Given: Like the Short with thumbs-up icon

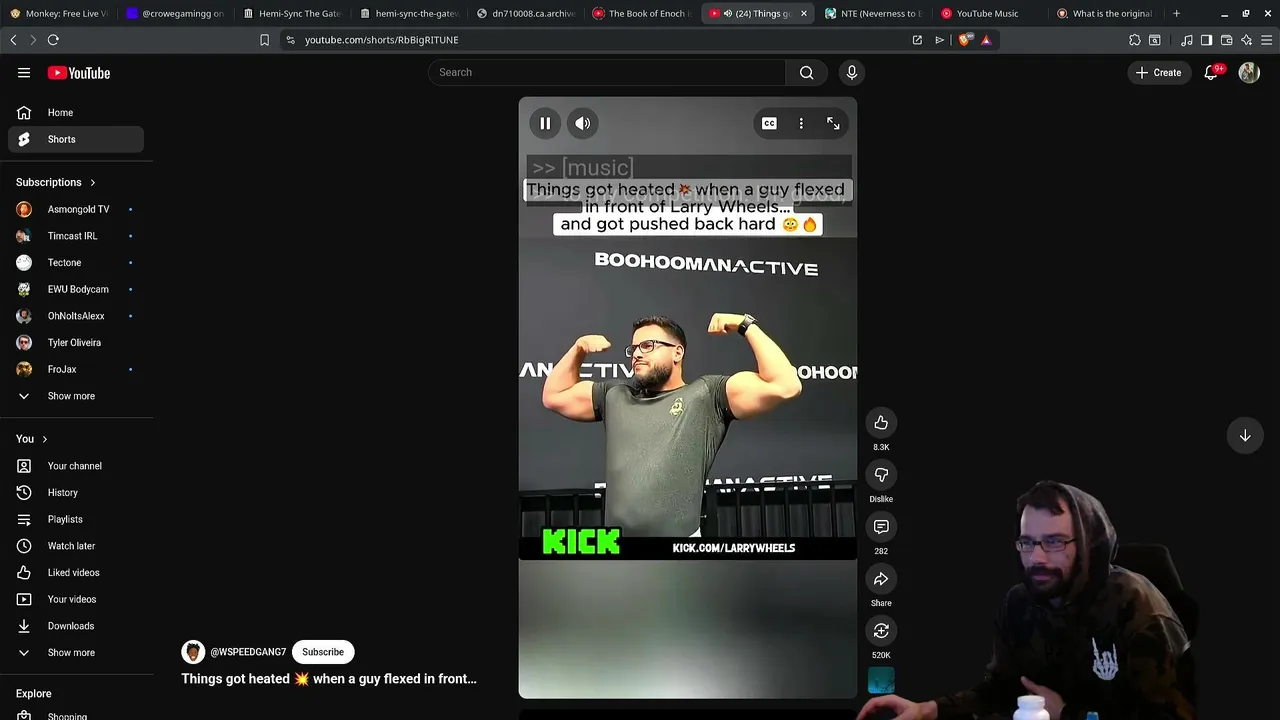Looking at the screenshot, I should click(881, 423).
